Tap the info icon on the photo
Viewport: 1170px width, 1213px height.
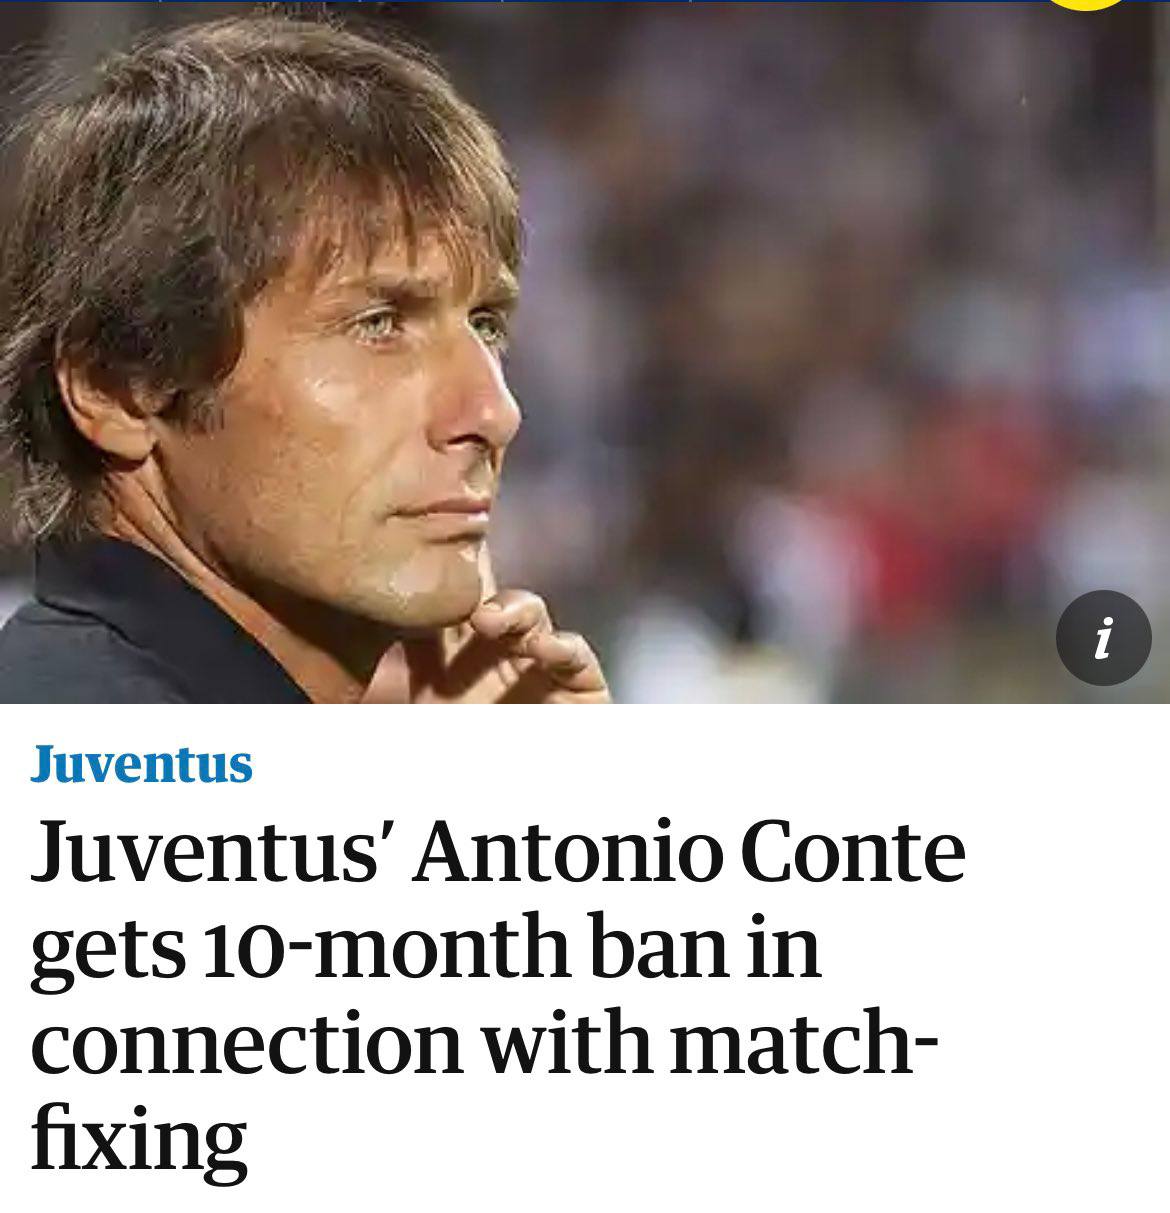point(1103,638)
